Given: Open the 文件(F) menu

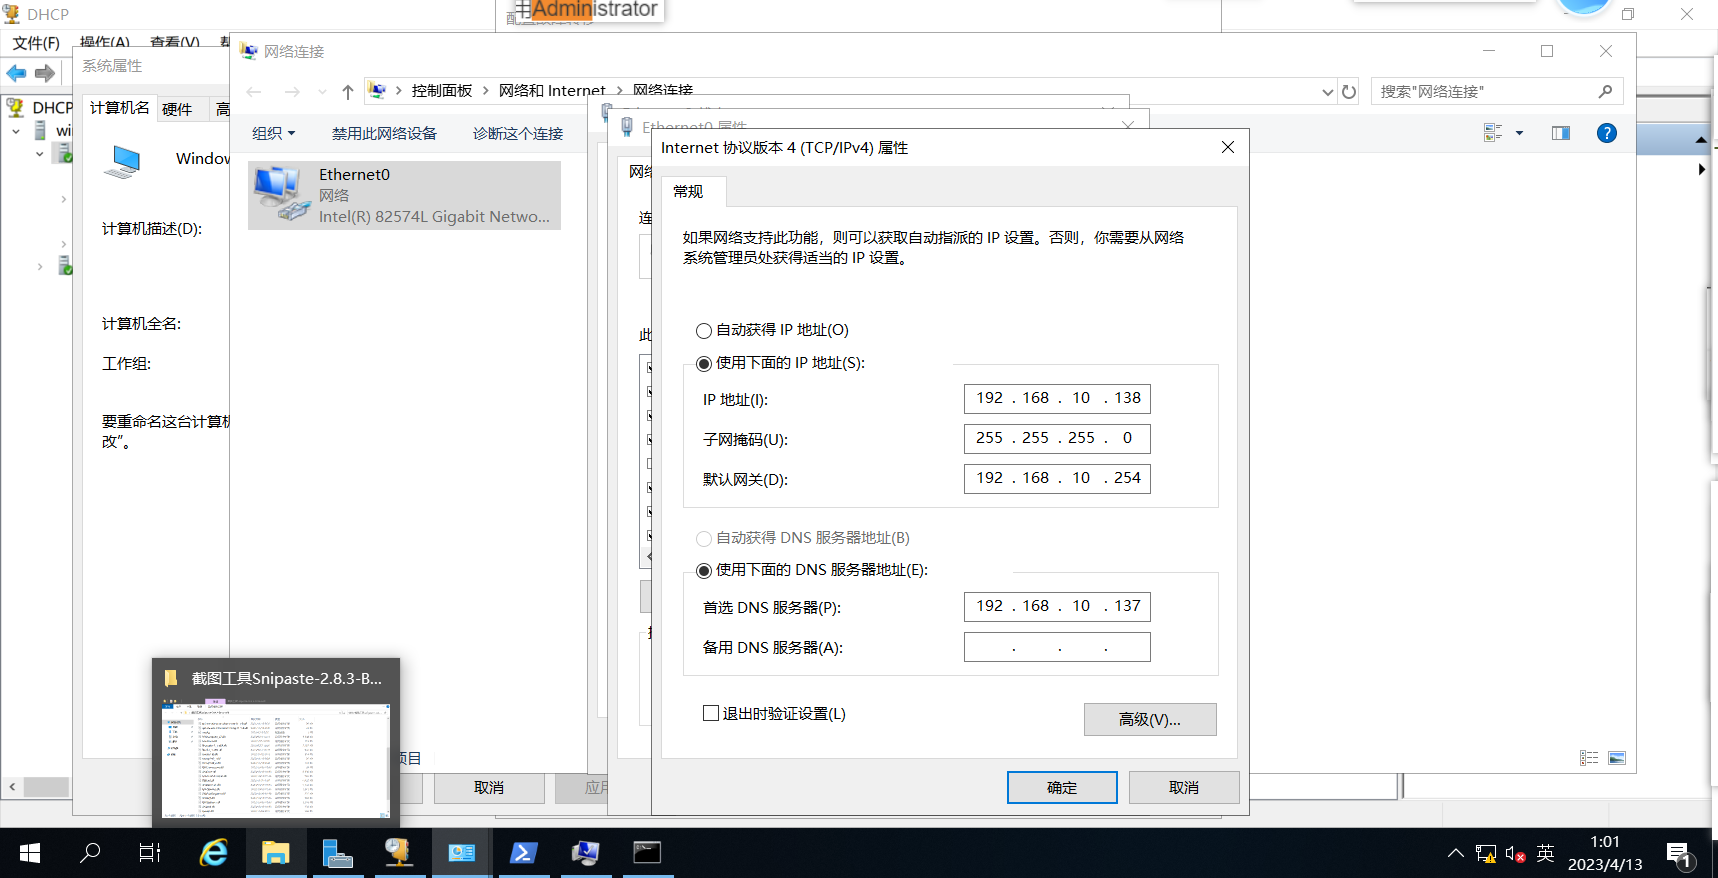Looking at the screenshot, I should tap(36, 43).
